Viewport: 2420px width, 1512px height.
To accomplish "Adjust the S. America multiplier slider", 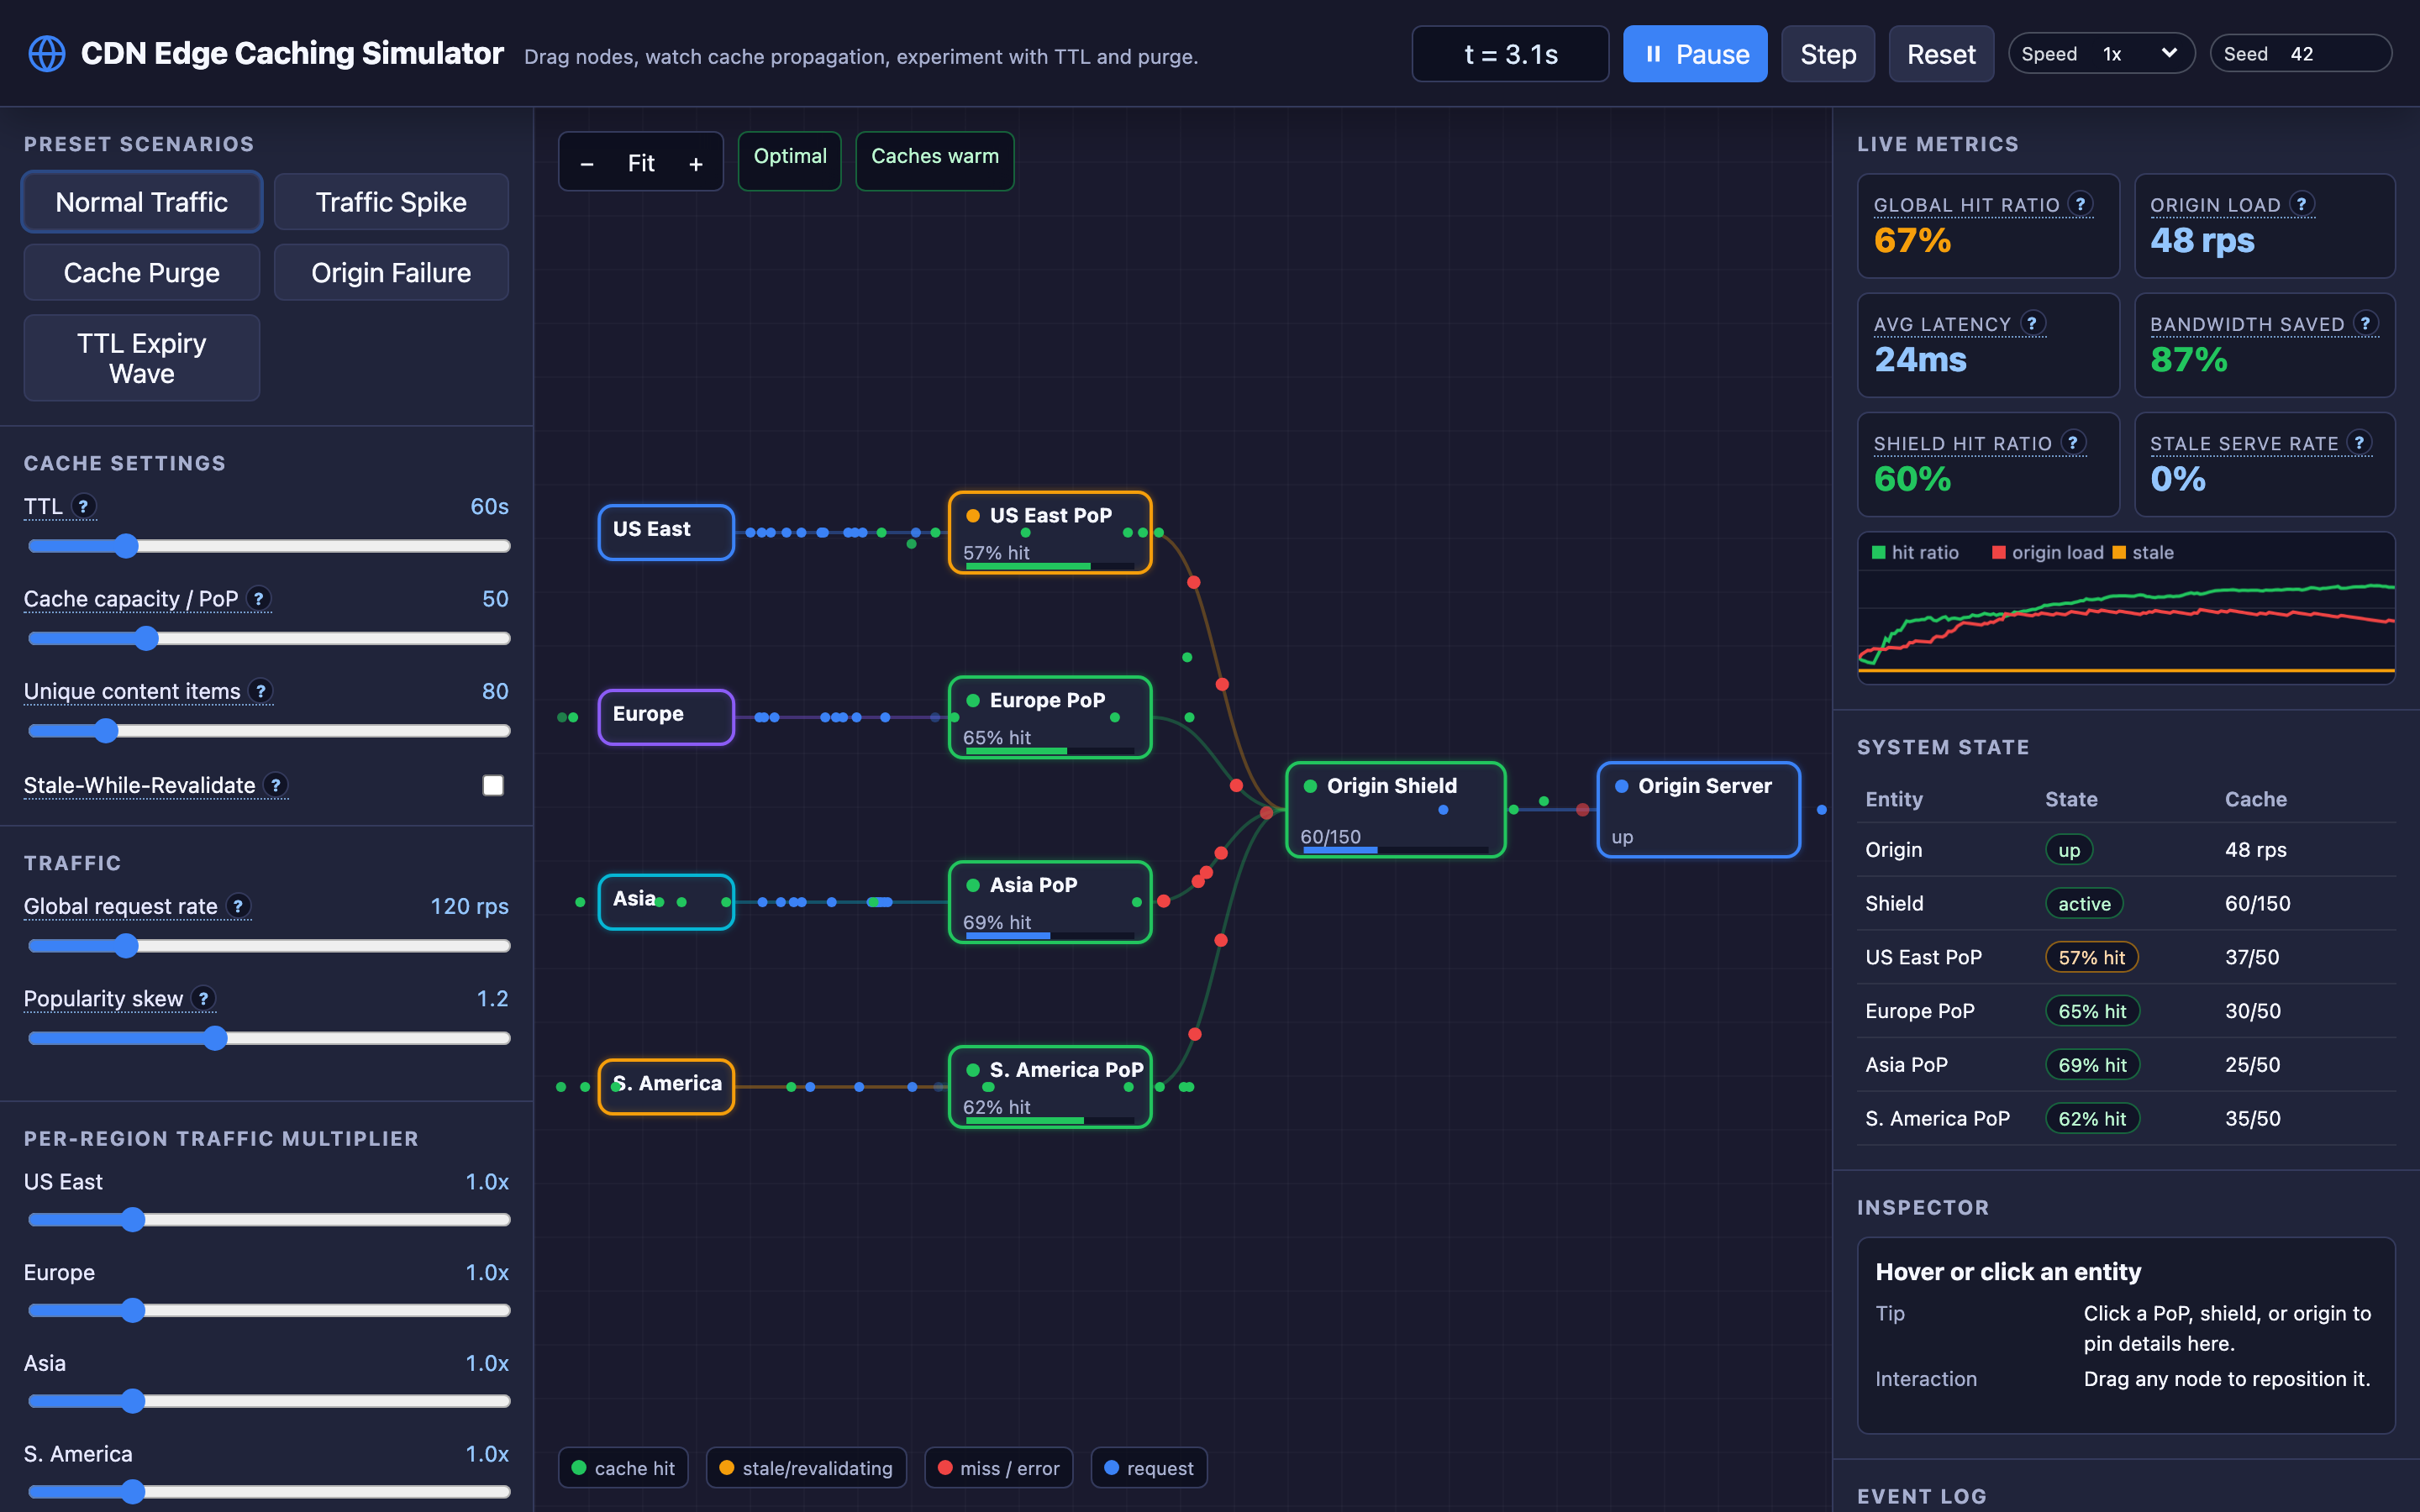I will [269, 1492].
